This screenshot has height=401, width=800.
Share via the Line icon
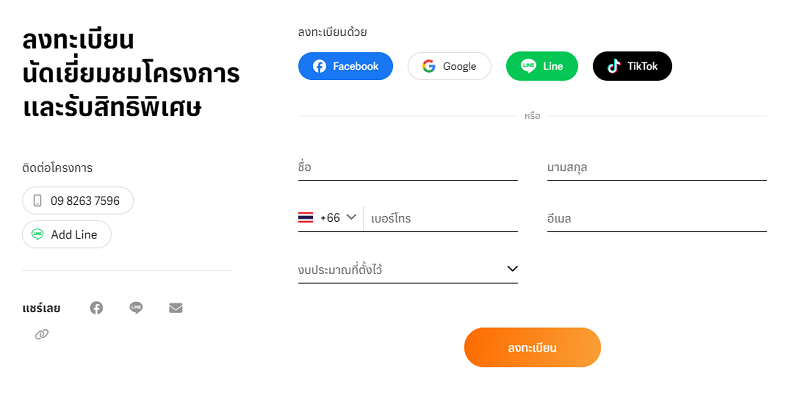(x=136, y=308)
